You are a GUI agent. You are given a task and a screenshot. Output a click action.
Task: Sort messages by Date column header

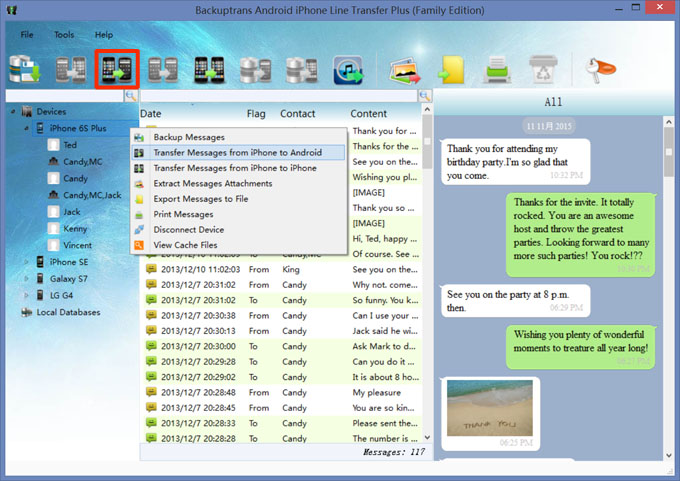coord(150,114)
